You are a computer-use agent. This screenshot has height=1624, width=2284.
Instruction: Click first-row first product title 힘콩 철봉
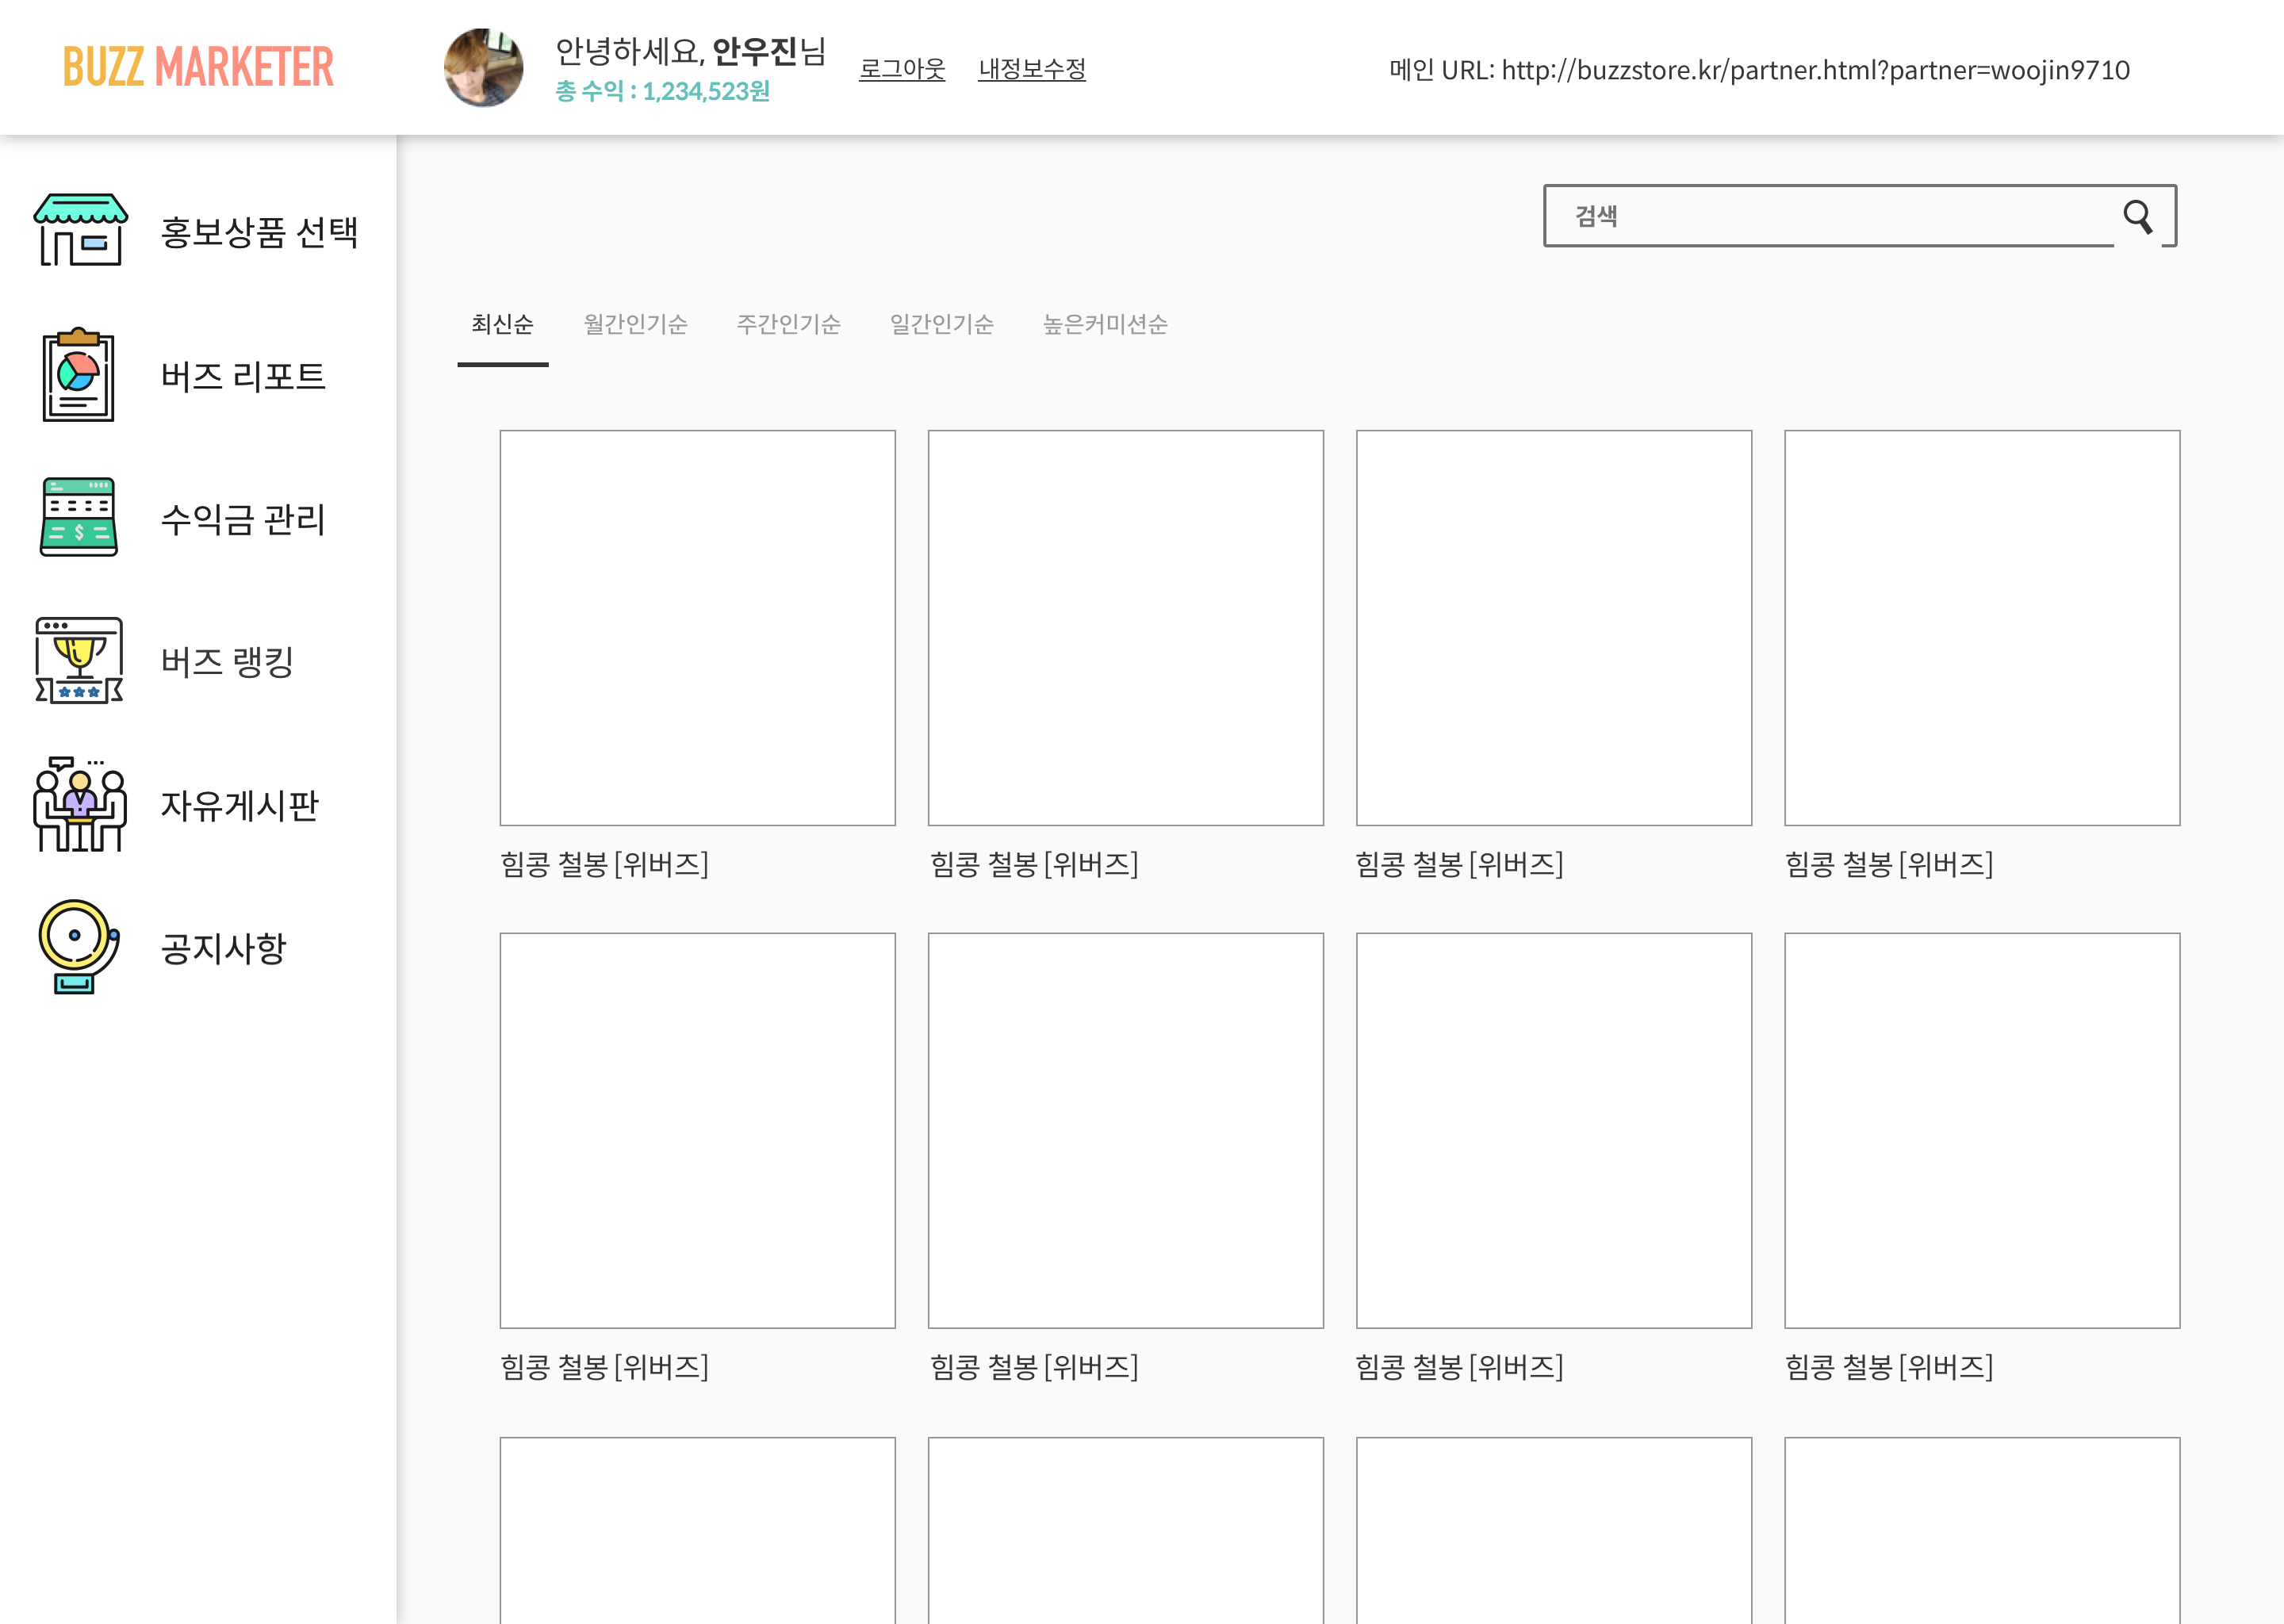pyautogui.click(x=605, y=864)
